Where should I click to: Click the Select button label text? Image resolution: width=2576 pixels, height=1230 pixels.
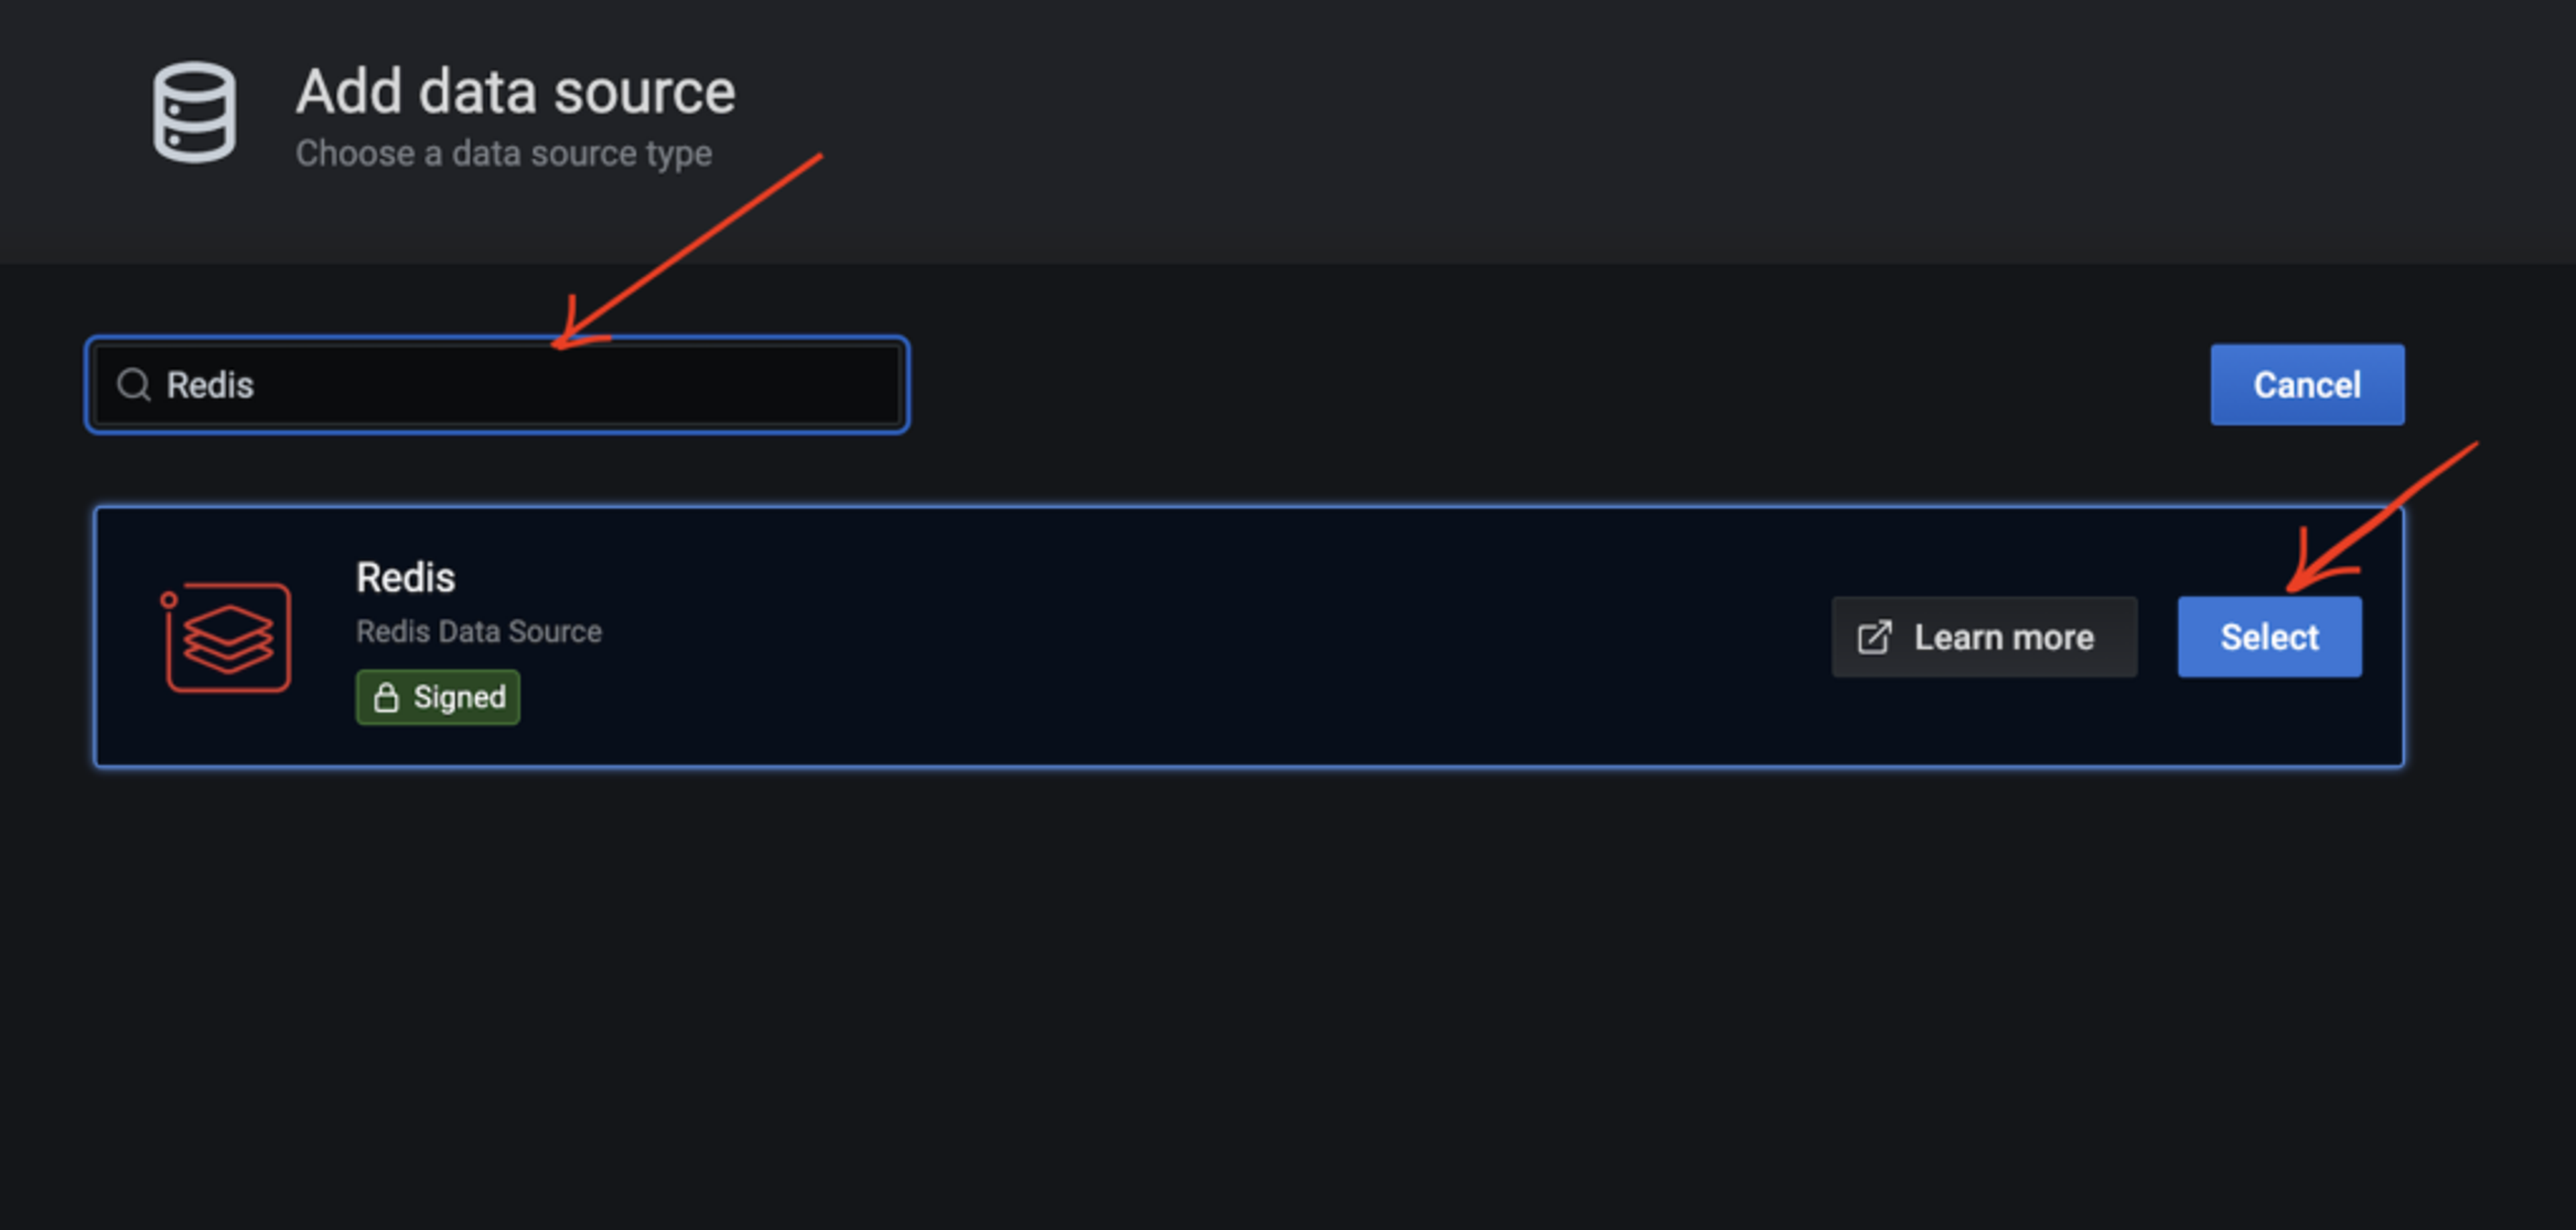click(x=2269, y=637)
